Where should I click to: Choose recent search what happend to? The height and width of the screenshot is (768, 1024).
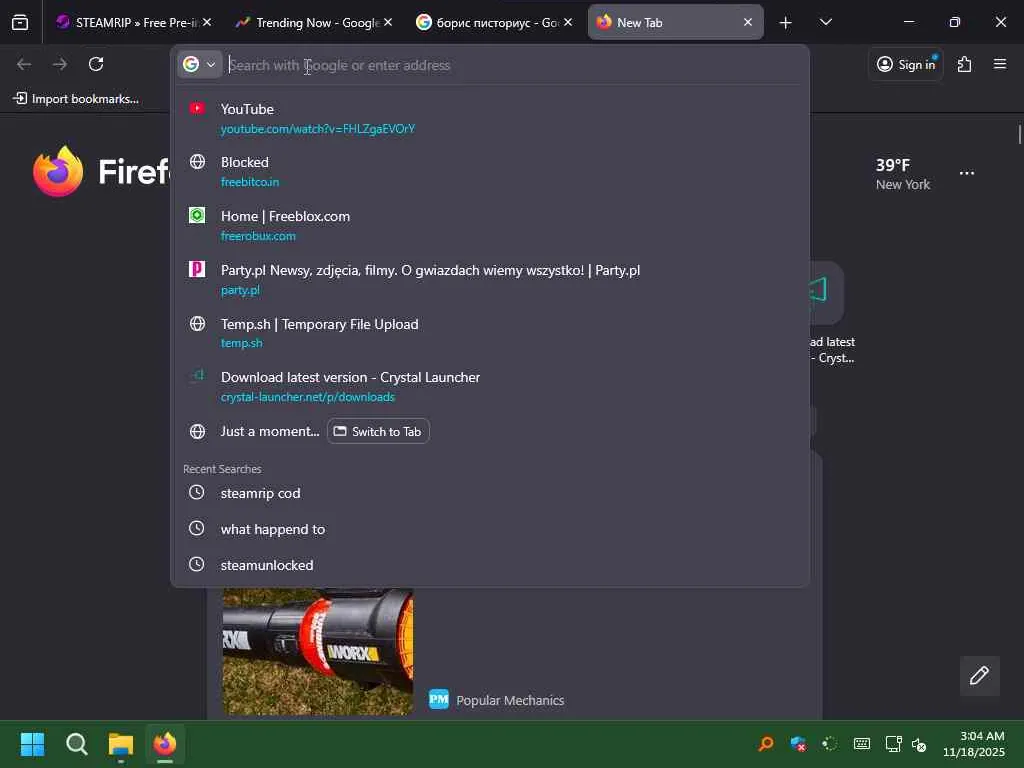[490, 529]
